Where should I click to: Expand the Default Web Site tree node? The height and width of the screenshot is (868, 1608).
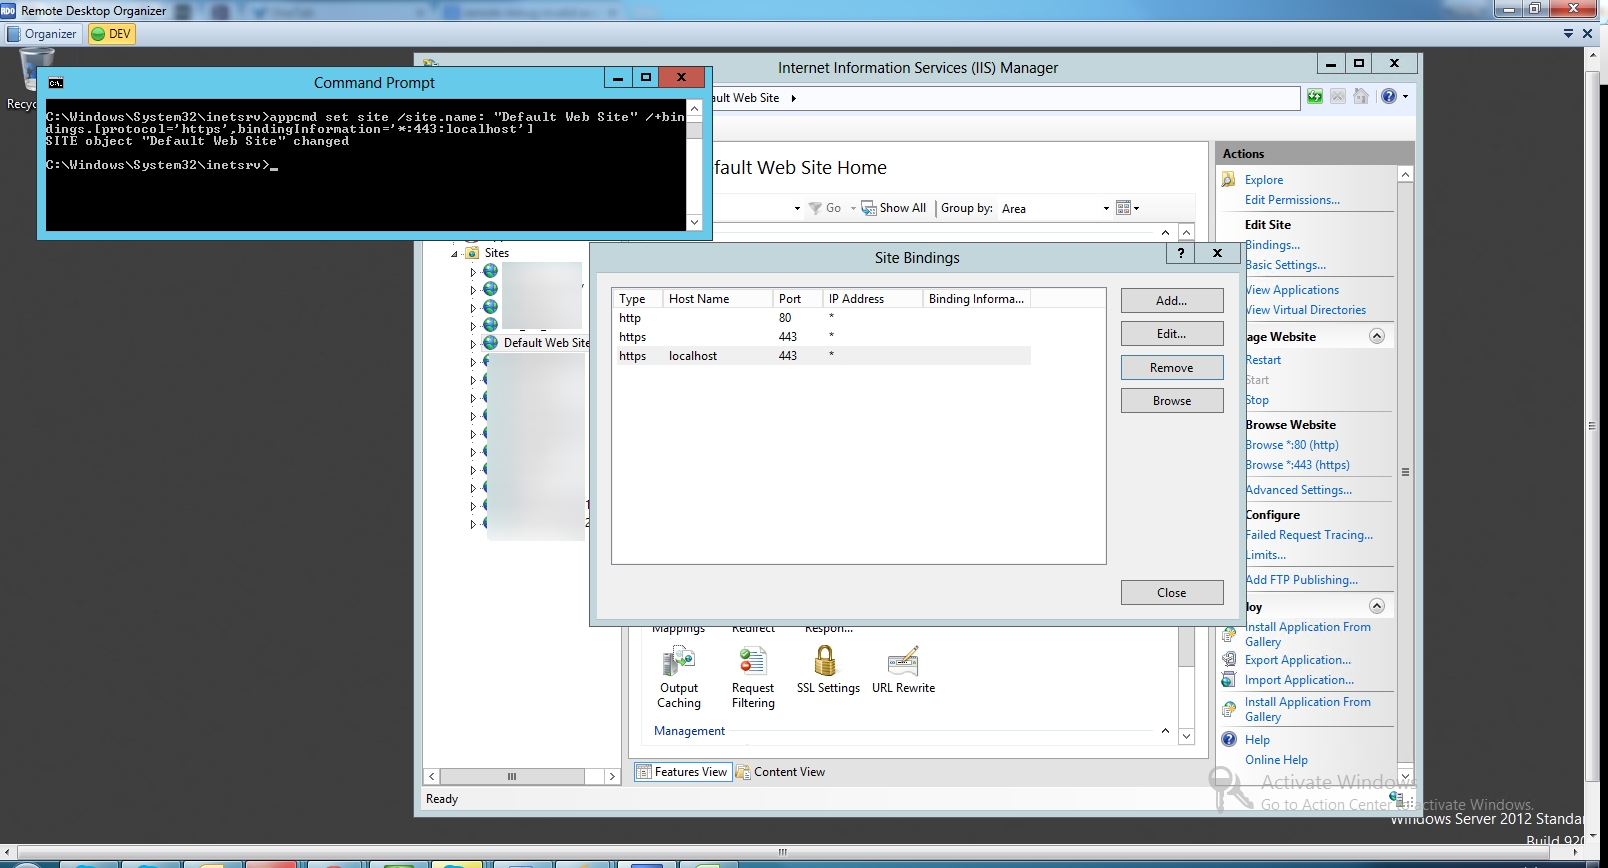[x=473, y=343]
